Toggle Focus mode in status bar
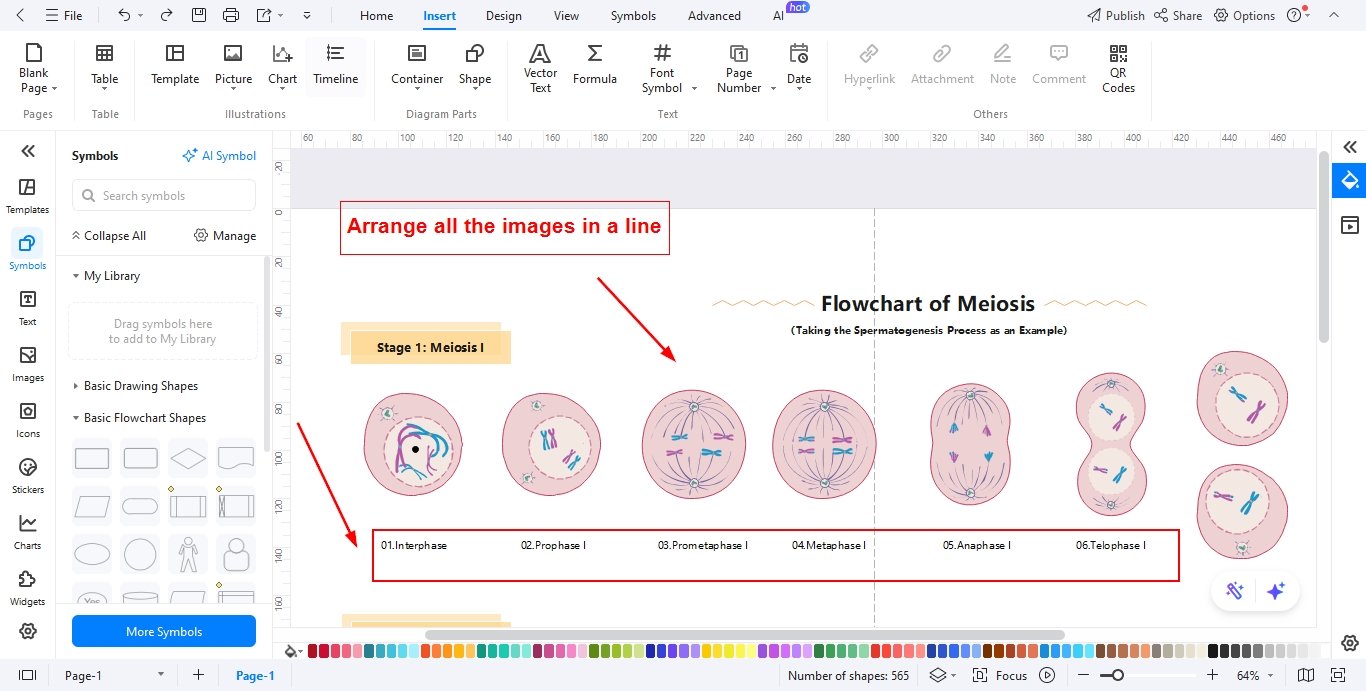Screen dimensions: 1366x691 [x=999, y=675]
